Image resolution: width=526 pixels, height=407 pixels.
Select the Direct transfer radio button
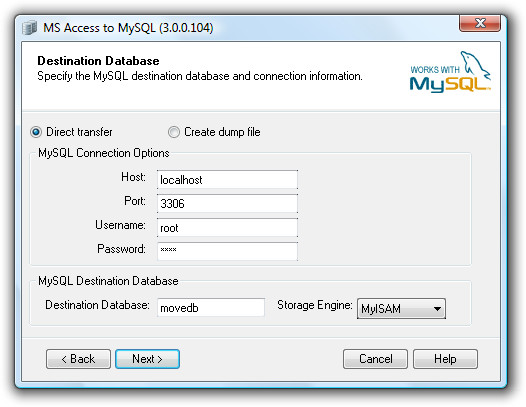point(36,132)
